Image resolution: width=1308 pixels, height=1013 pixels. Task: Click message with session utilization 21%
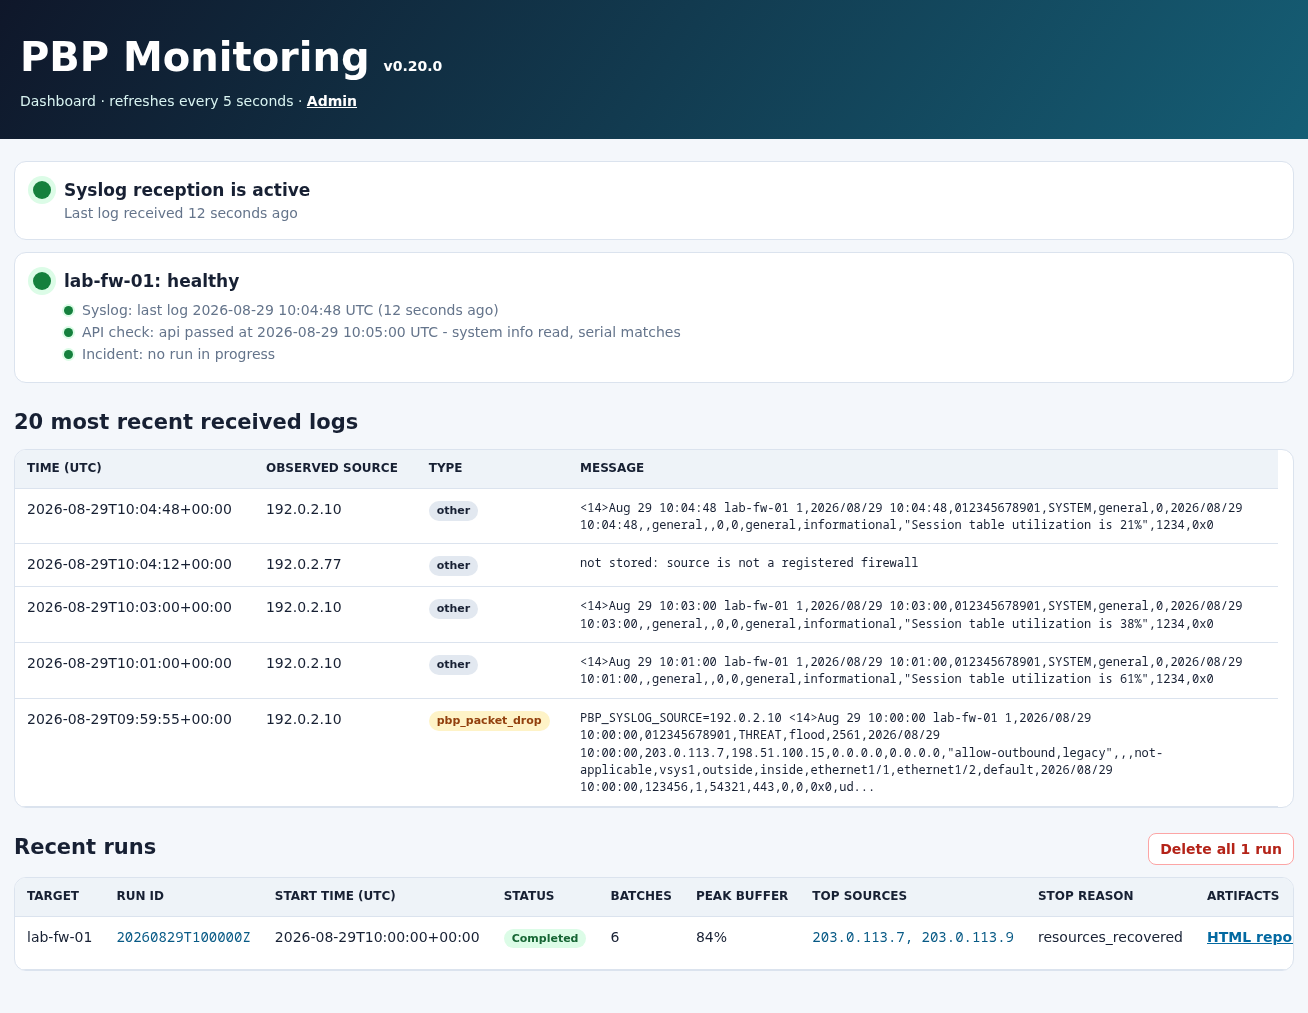click(x=911, y=516)
